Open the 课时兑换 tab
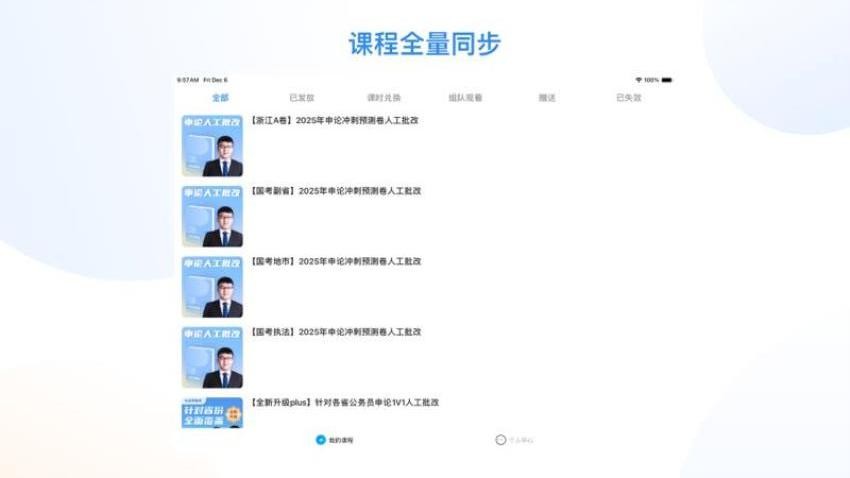 tap(383, 98)
